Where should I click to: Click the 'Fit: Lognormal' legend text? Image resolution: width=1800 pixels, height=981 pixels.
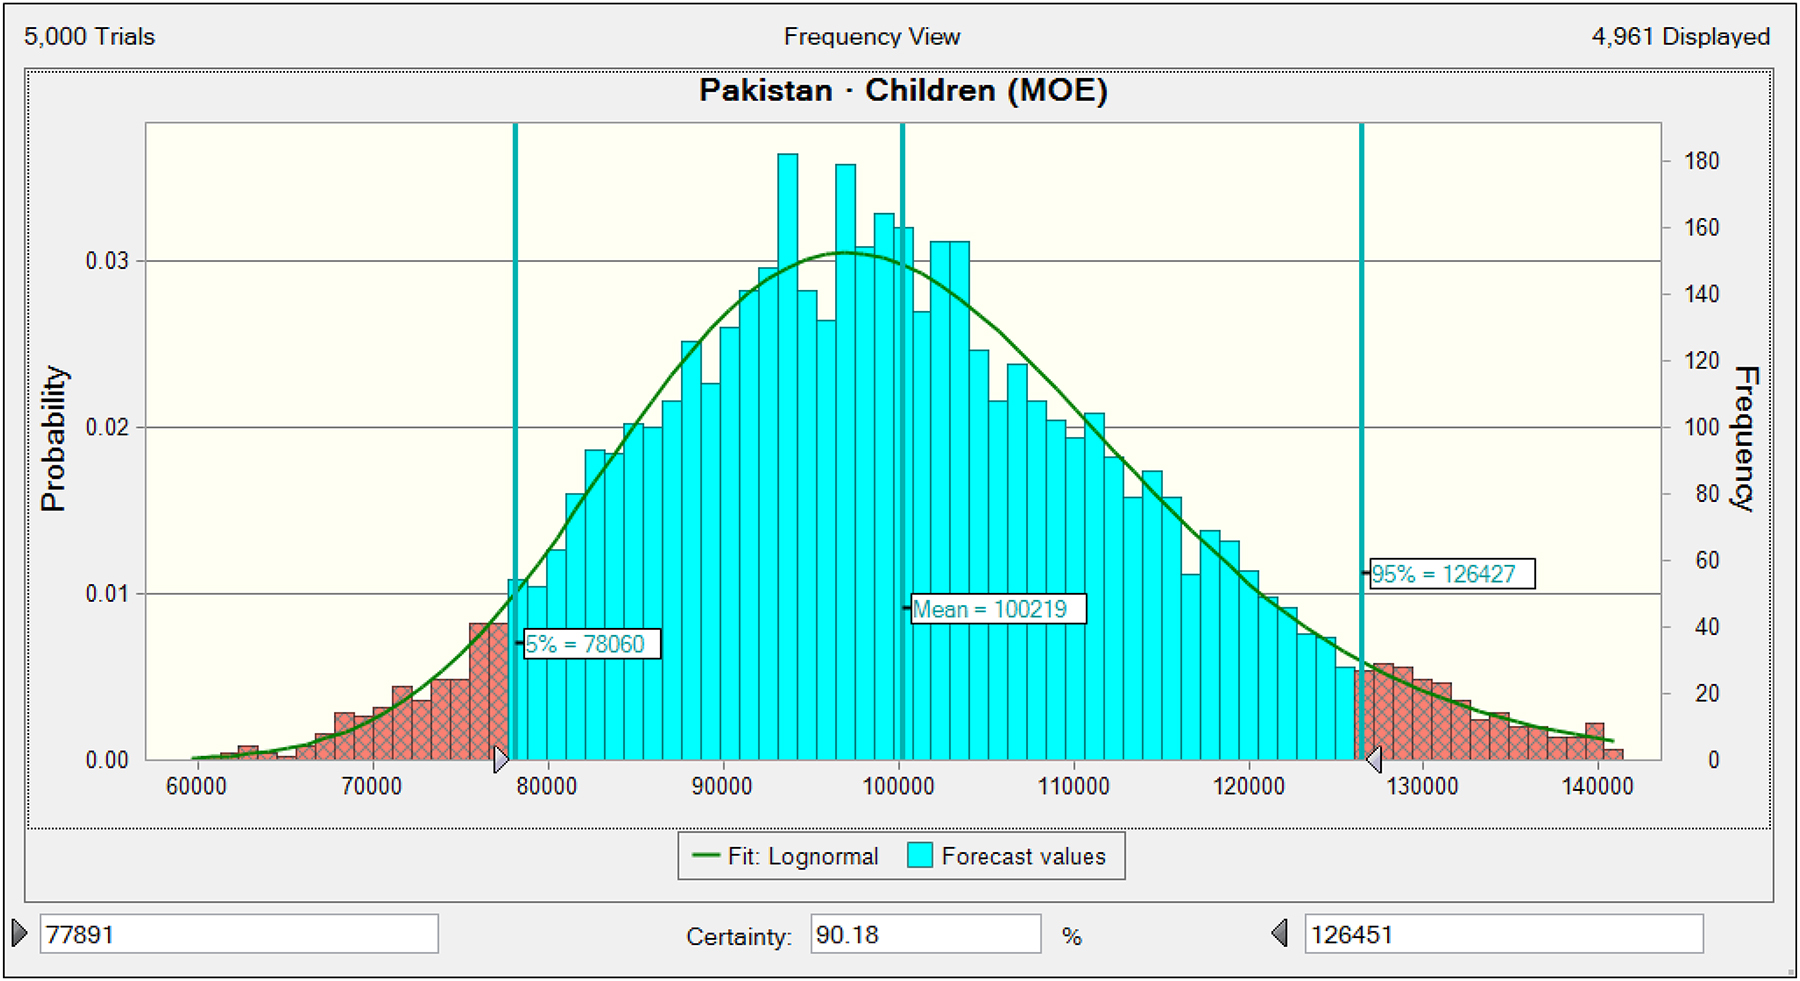(802, 856)
